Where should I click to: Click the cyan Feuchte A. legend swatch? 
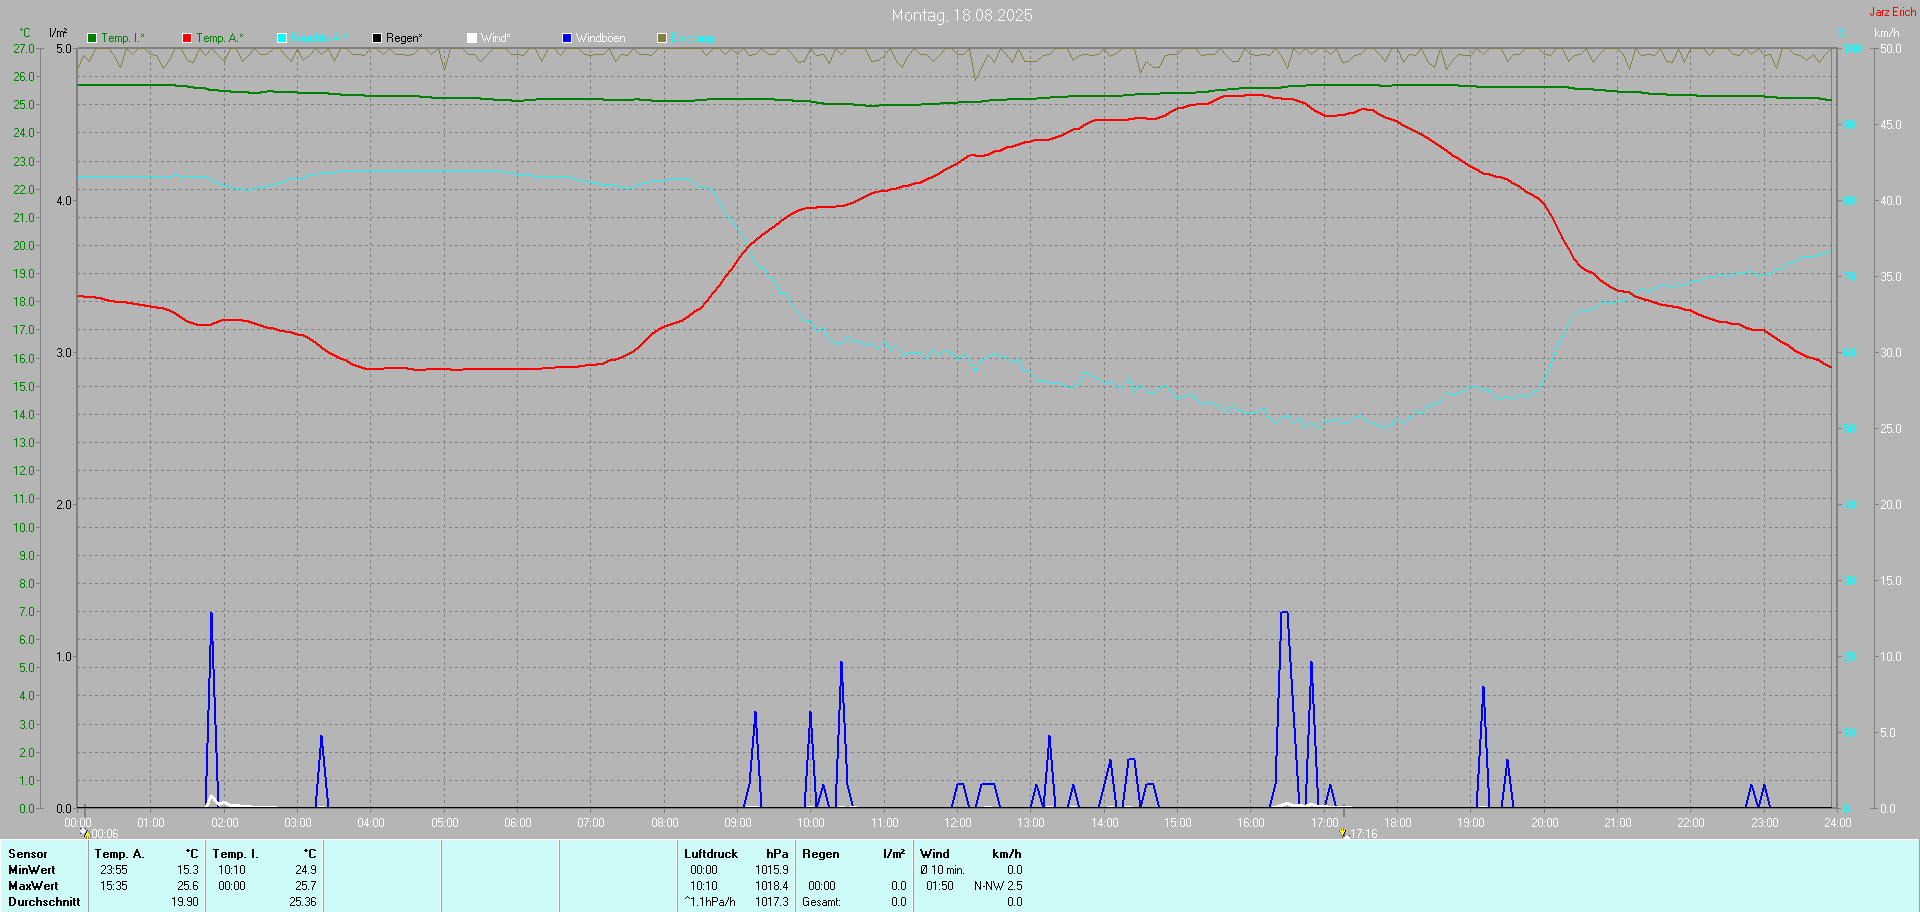[x=282, y=38]
